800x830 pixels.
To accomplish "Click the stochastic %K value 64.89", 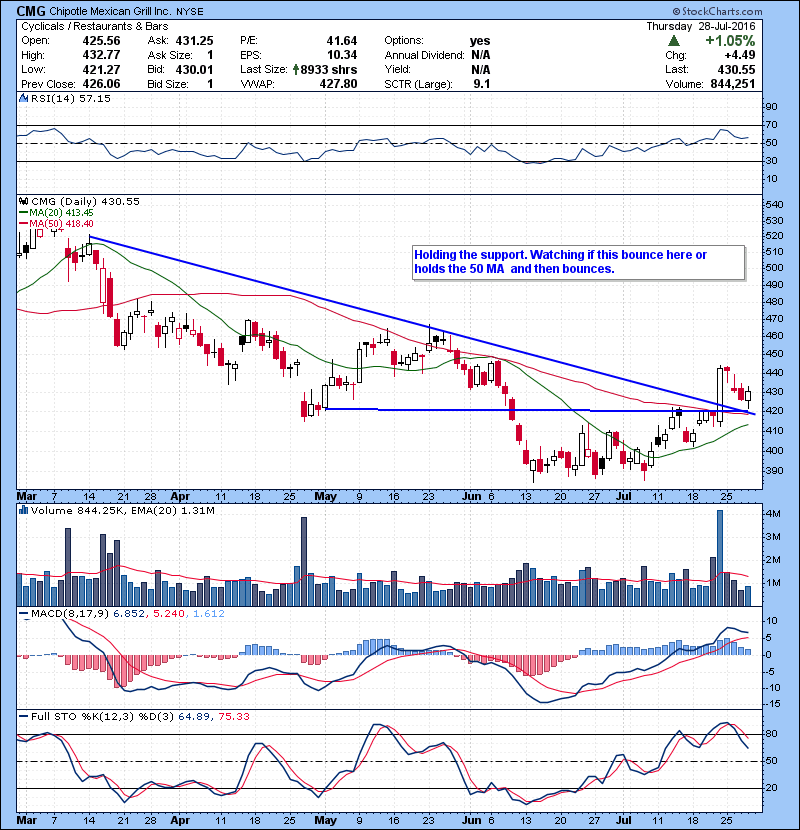I will pos(192,717).
